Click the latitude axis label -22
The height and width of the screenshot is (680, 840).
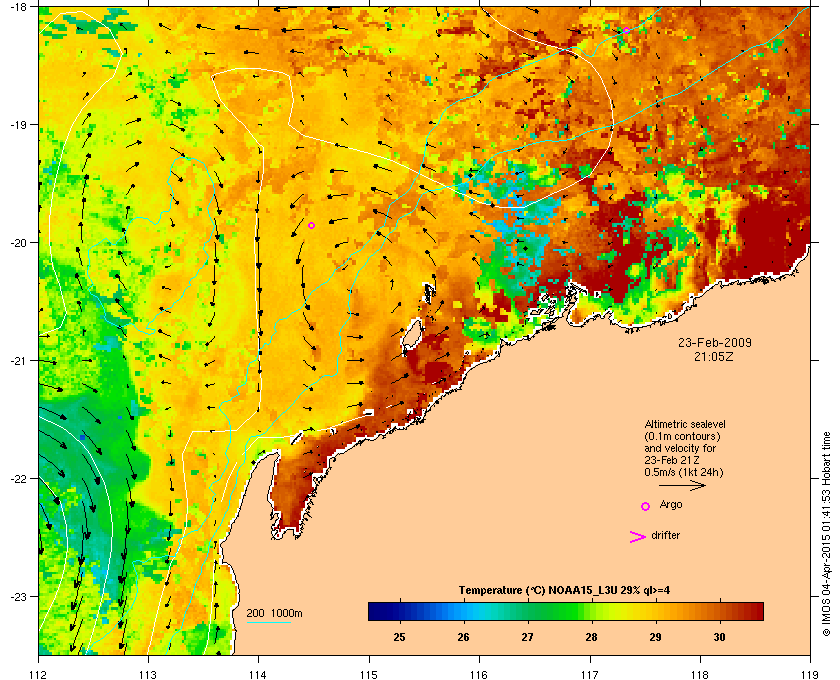tap(19, 478)
